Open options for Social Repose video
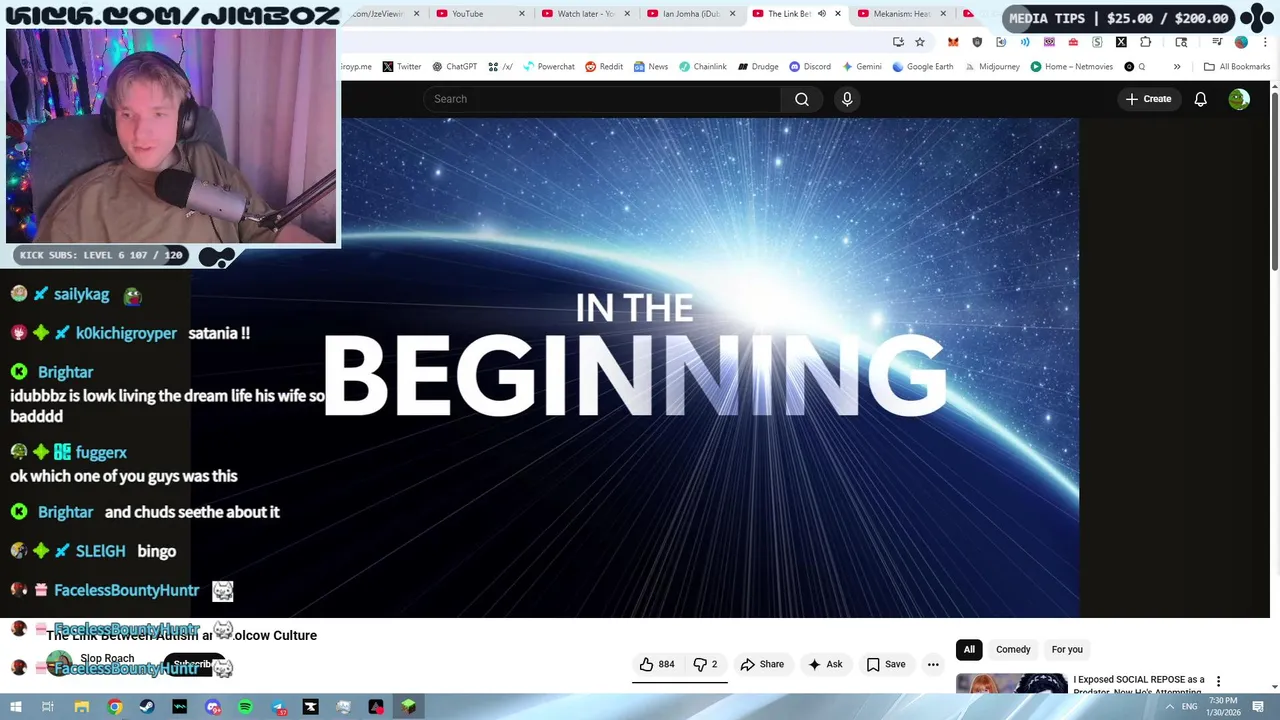Screen dimensions: 1280x720 (x=1218, y=681)
